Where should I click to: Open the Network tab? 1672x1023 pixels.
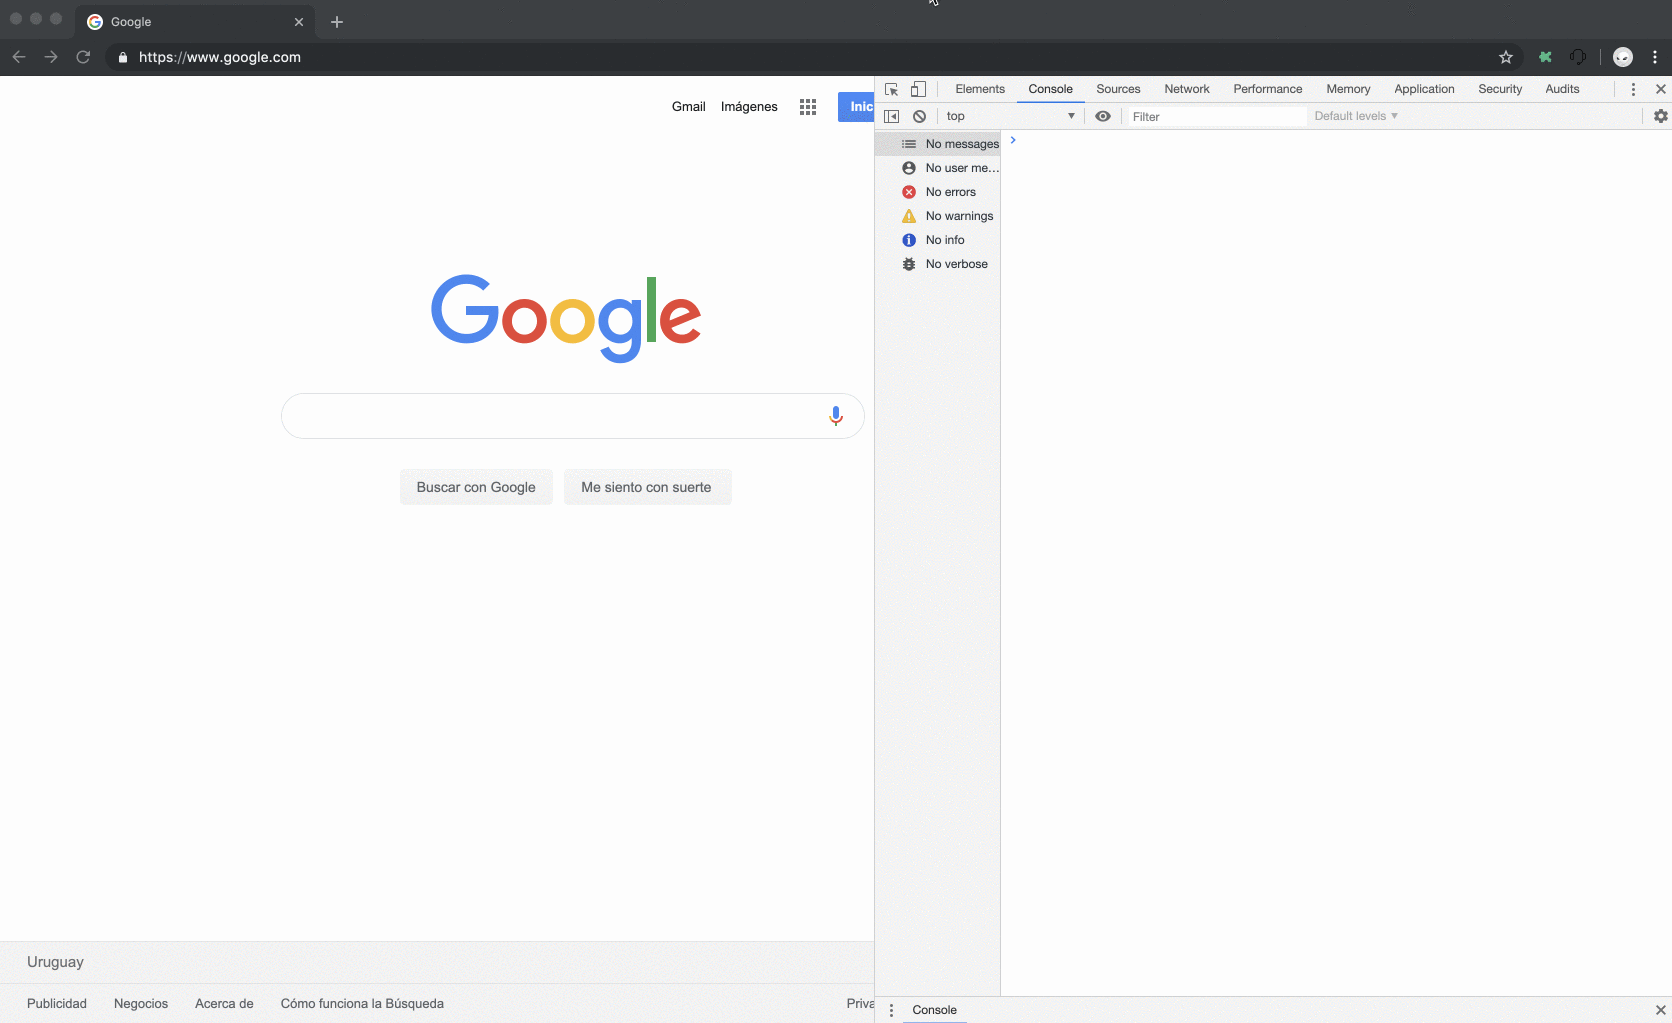1187,89
